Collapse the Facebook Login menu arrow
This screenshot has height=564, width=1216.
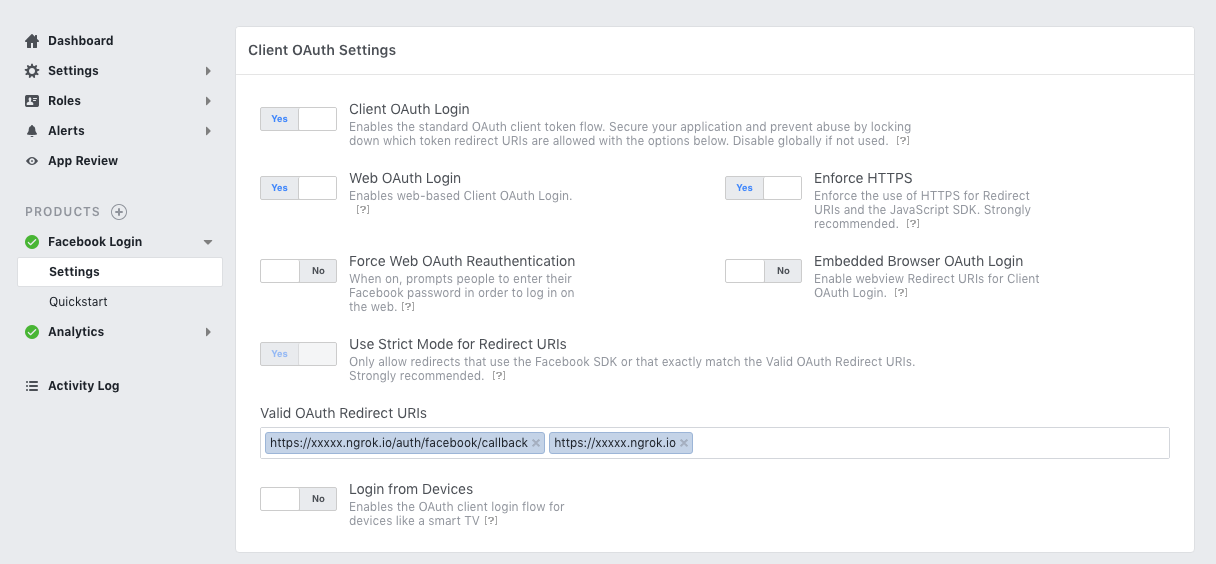coord(208,242)
